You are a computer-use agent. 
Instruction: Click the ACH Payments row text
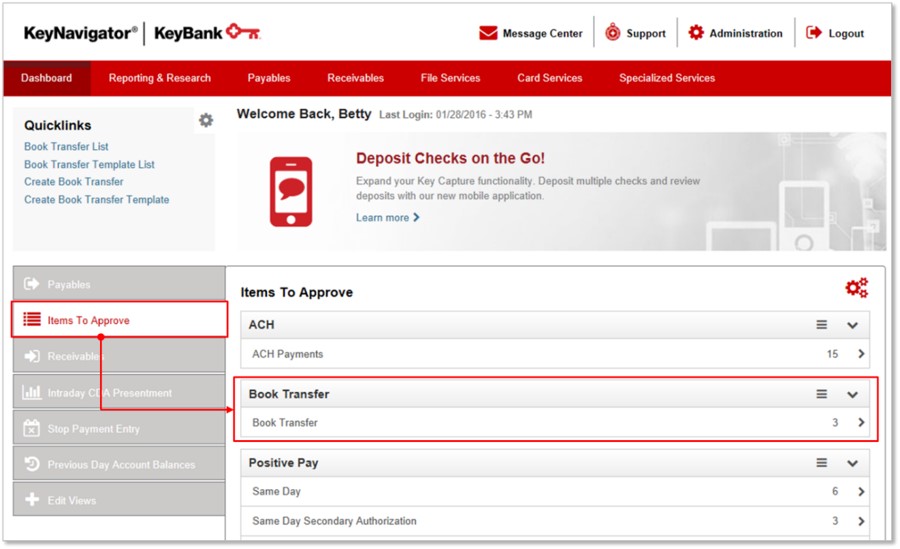click(x=288, y=354)
